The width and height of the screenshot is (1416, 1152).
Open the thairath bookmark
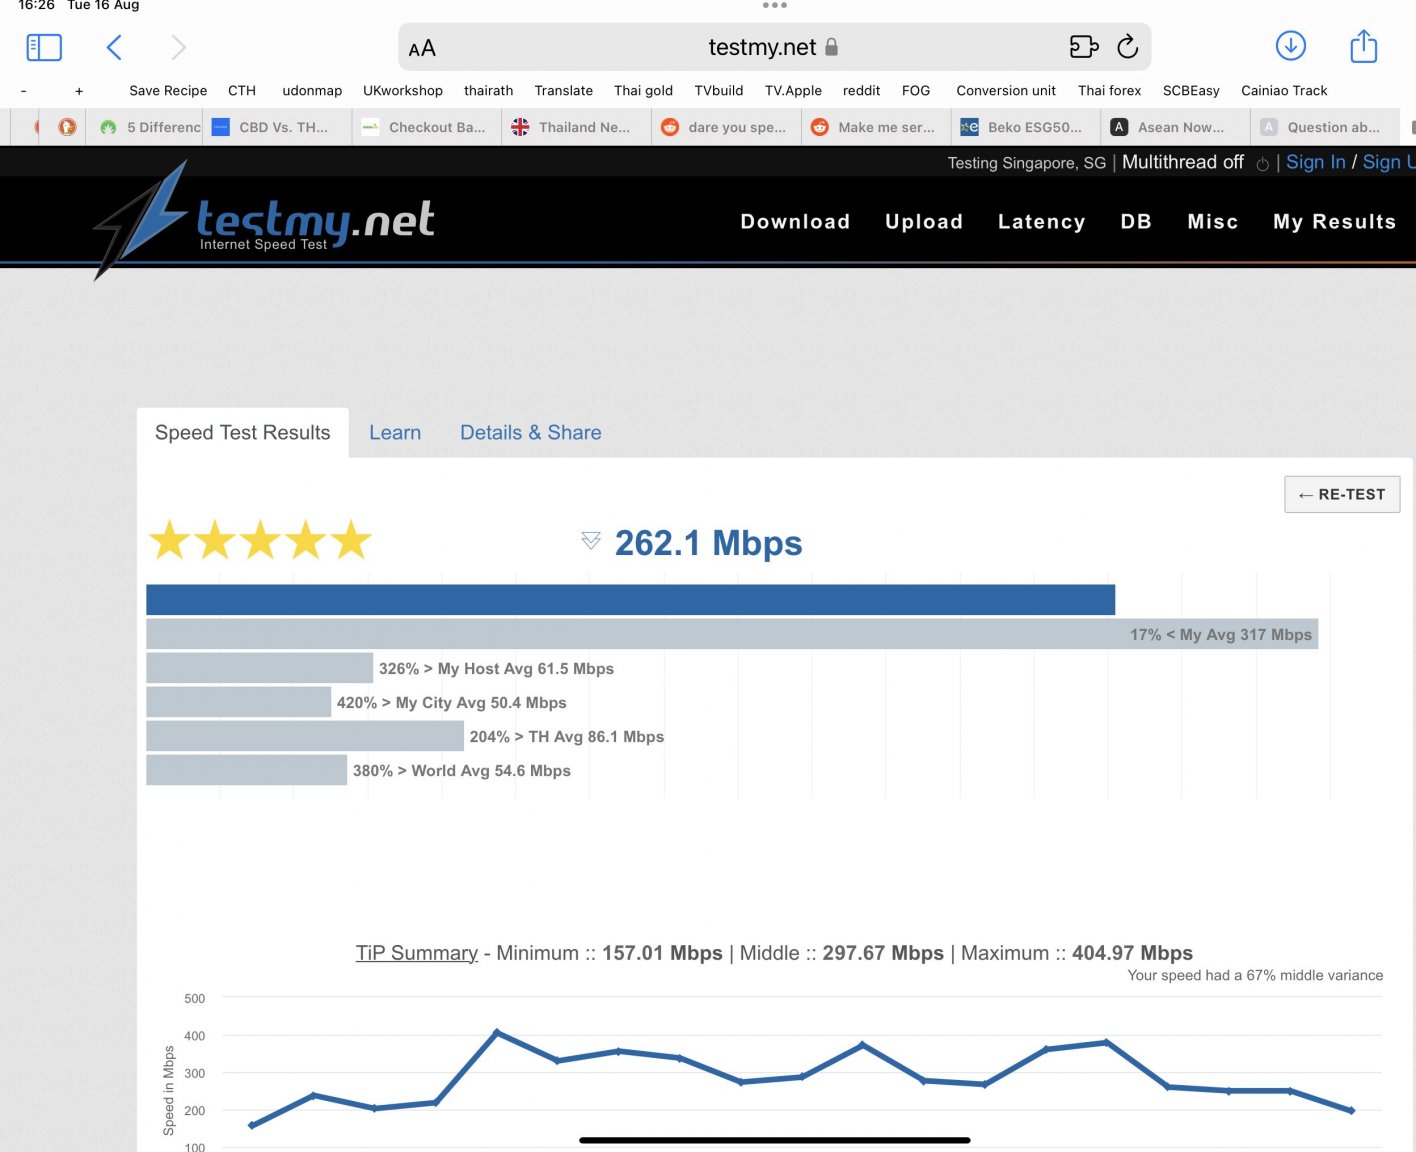[x=488, y=90]
